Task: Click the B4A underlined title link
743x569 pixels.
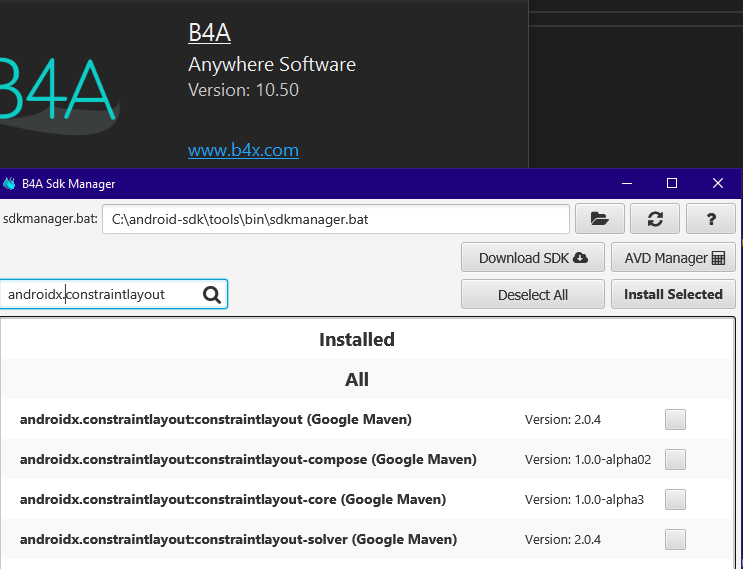Action: (x=209, y=33)
